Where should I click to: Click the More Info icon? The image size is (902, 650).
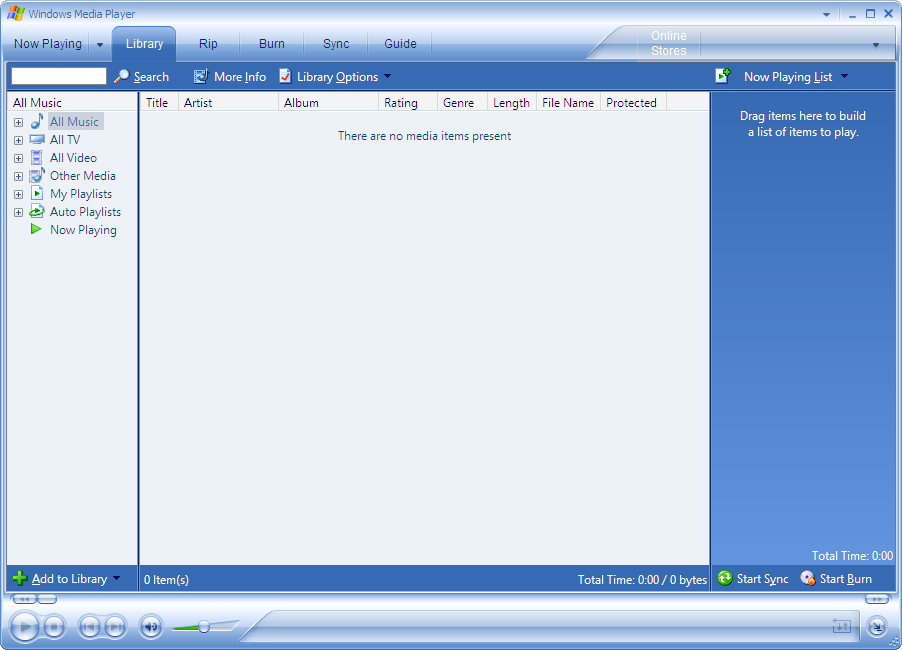click(x=201, y=77)
